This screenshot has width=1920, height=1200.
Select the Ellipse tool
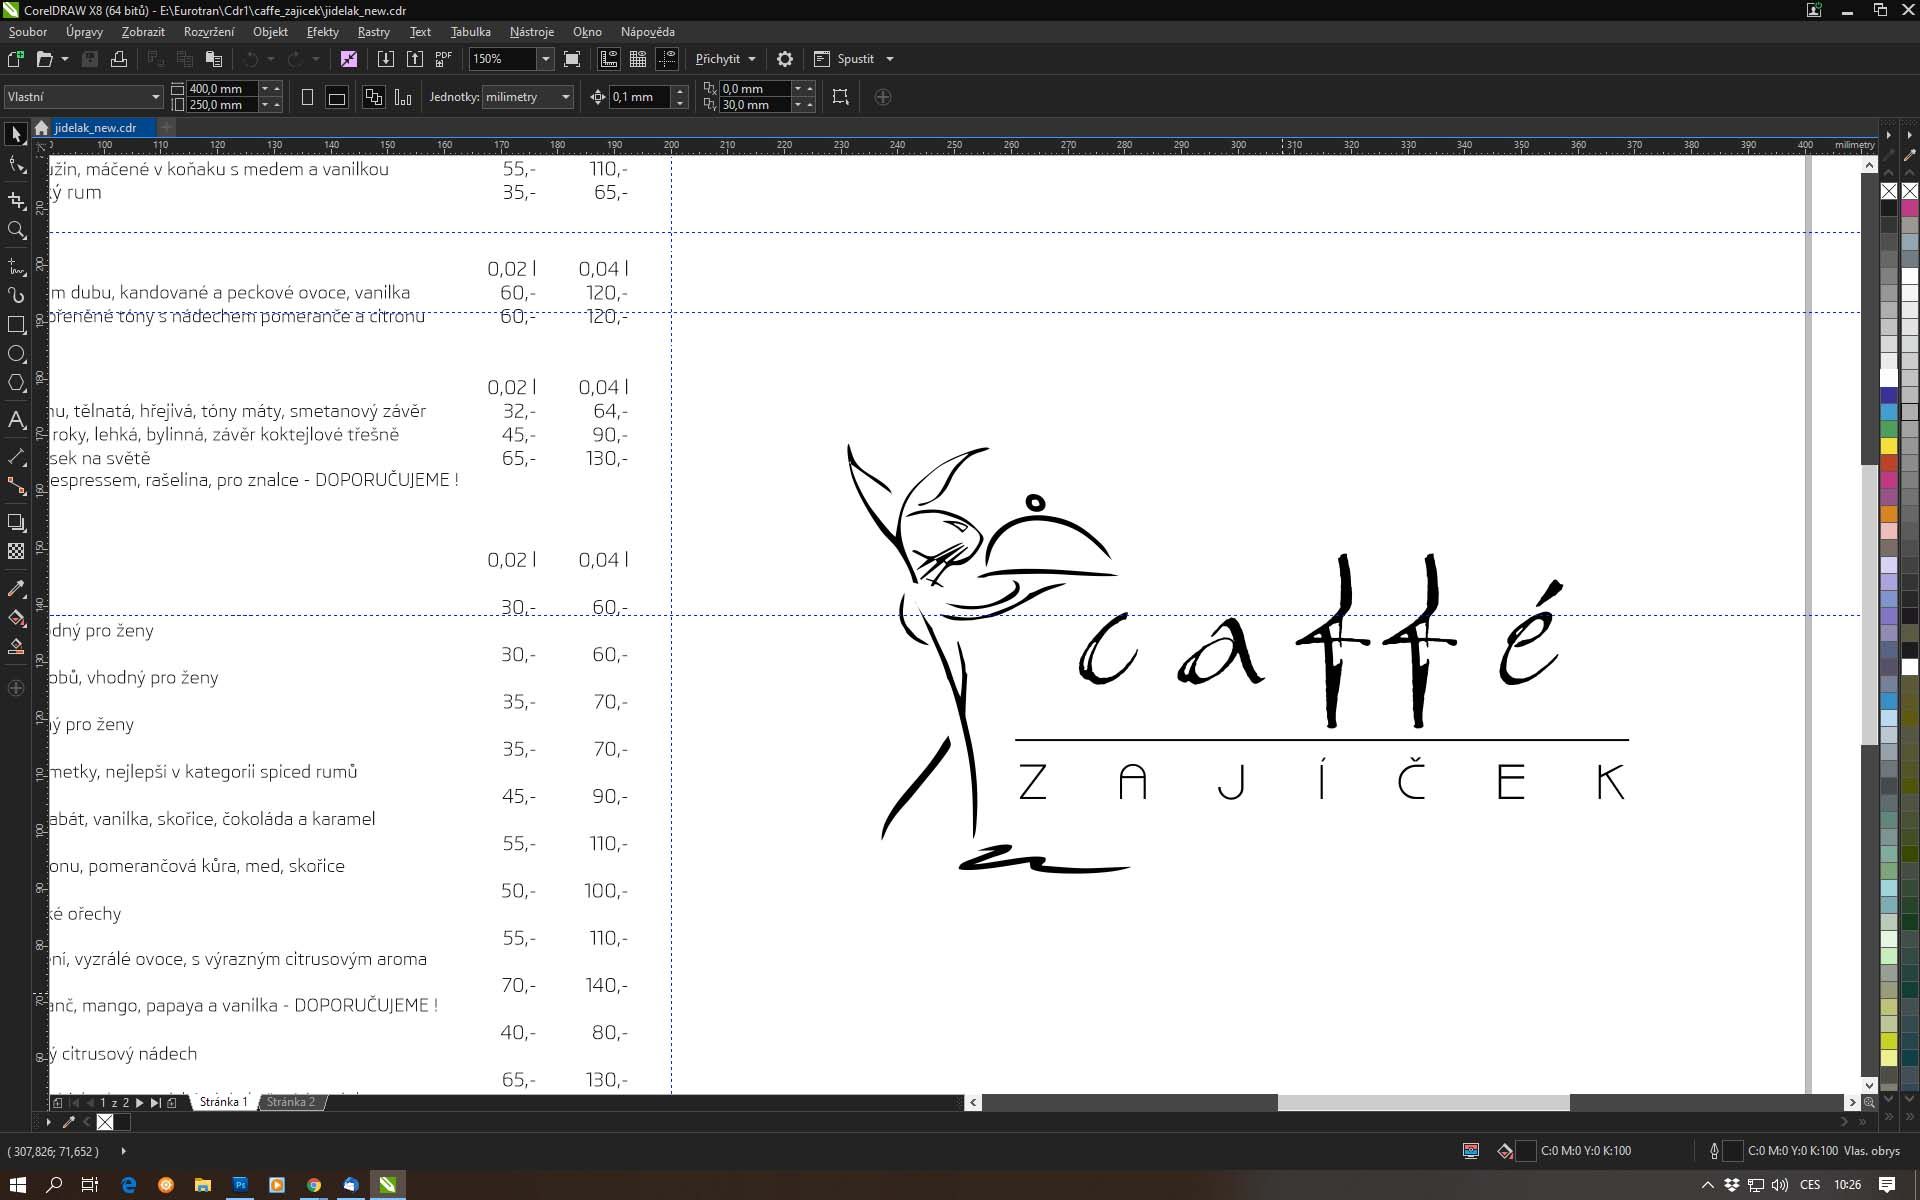16,354
